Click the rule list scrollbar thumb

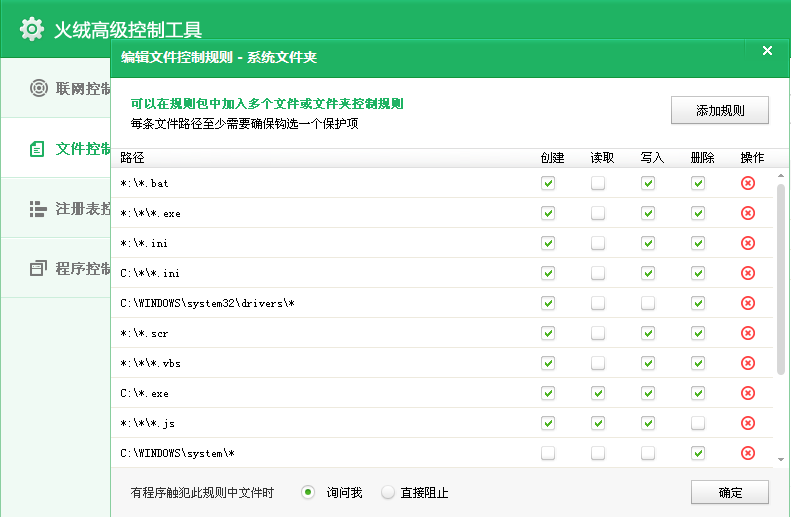pos(780,279)
